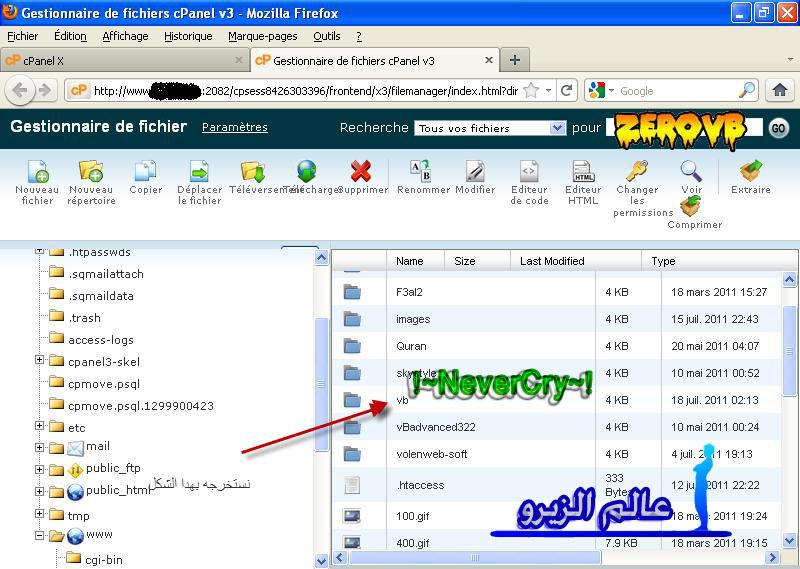Sort files by Size column header

click(464, 261)
